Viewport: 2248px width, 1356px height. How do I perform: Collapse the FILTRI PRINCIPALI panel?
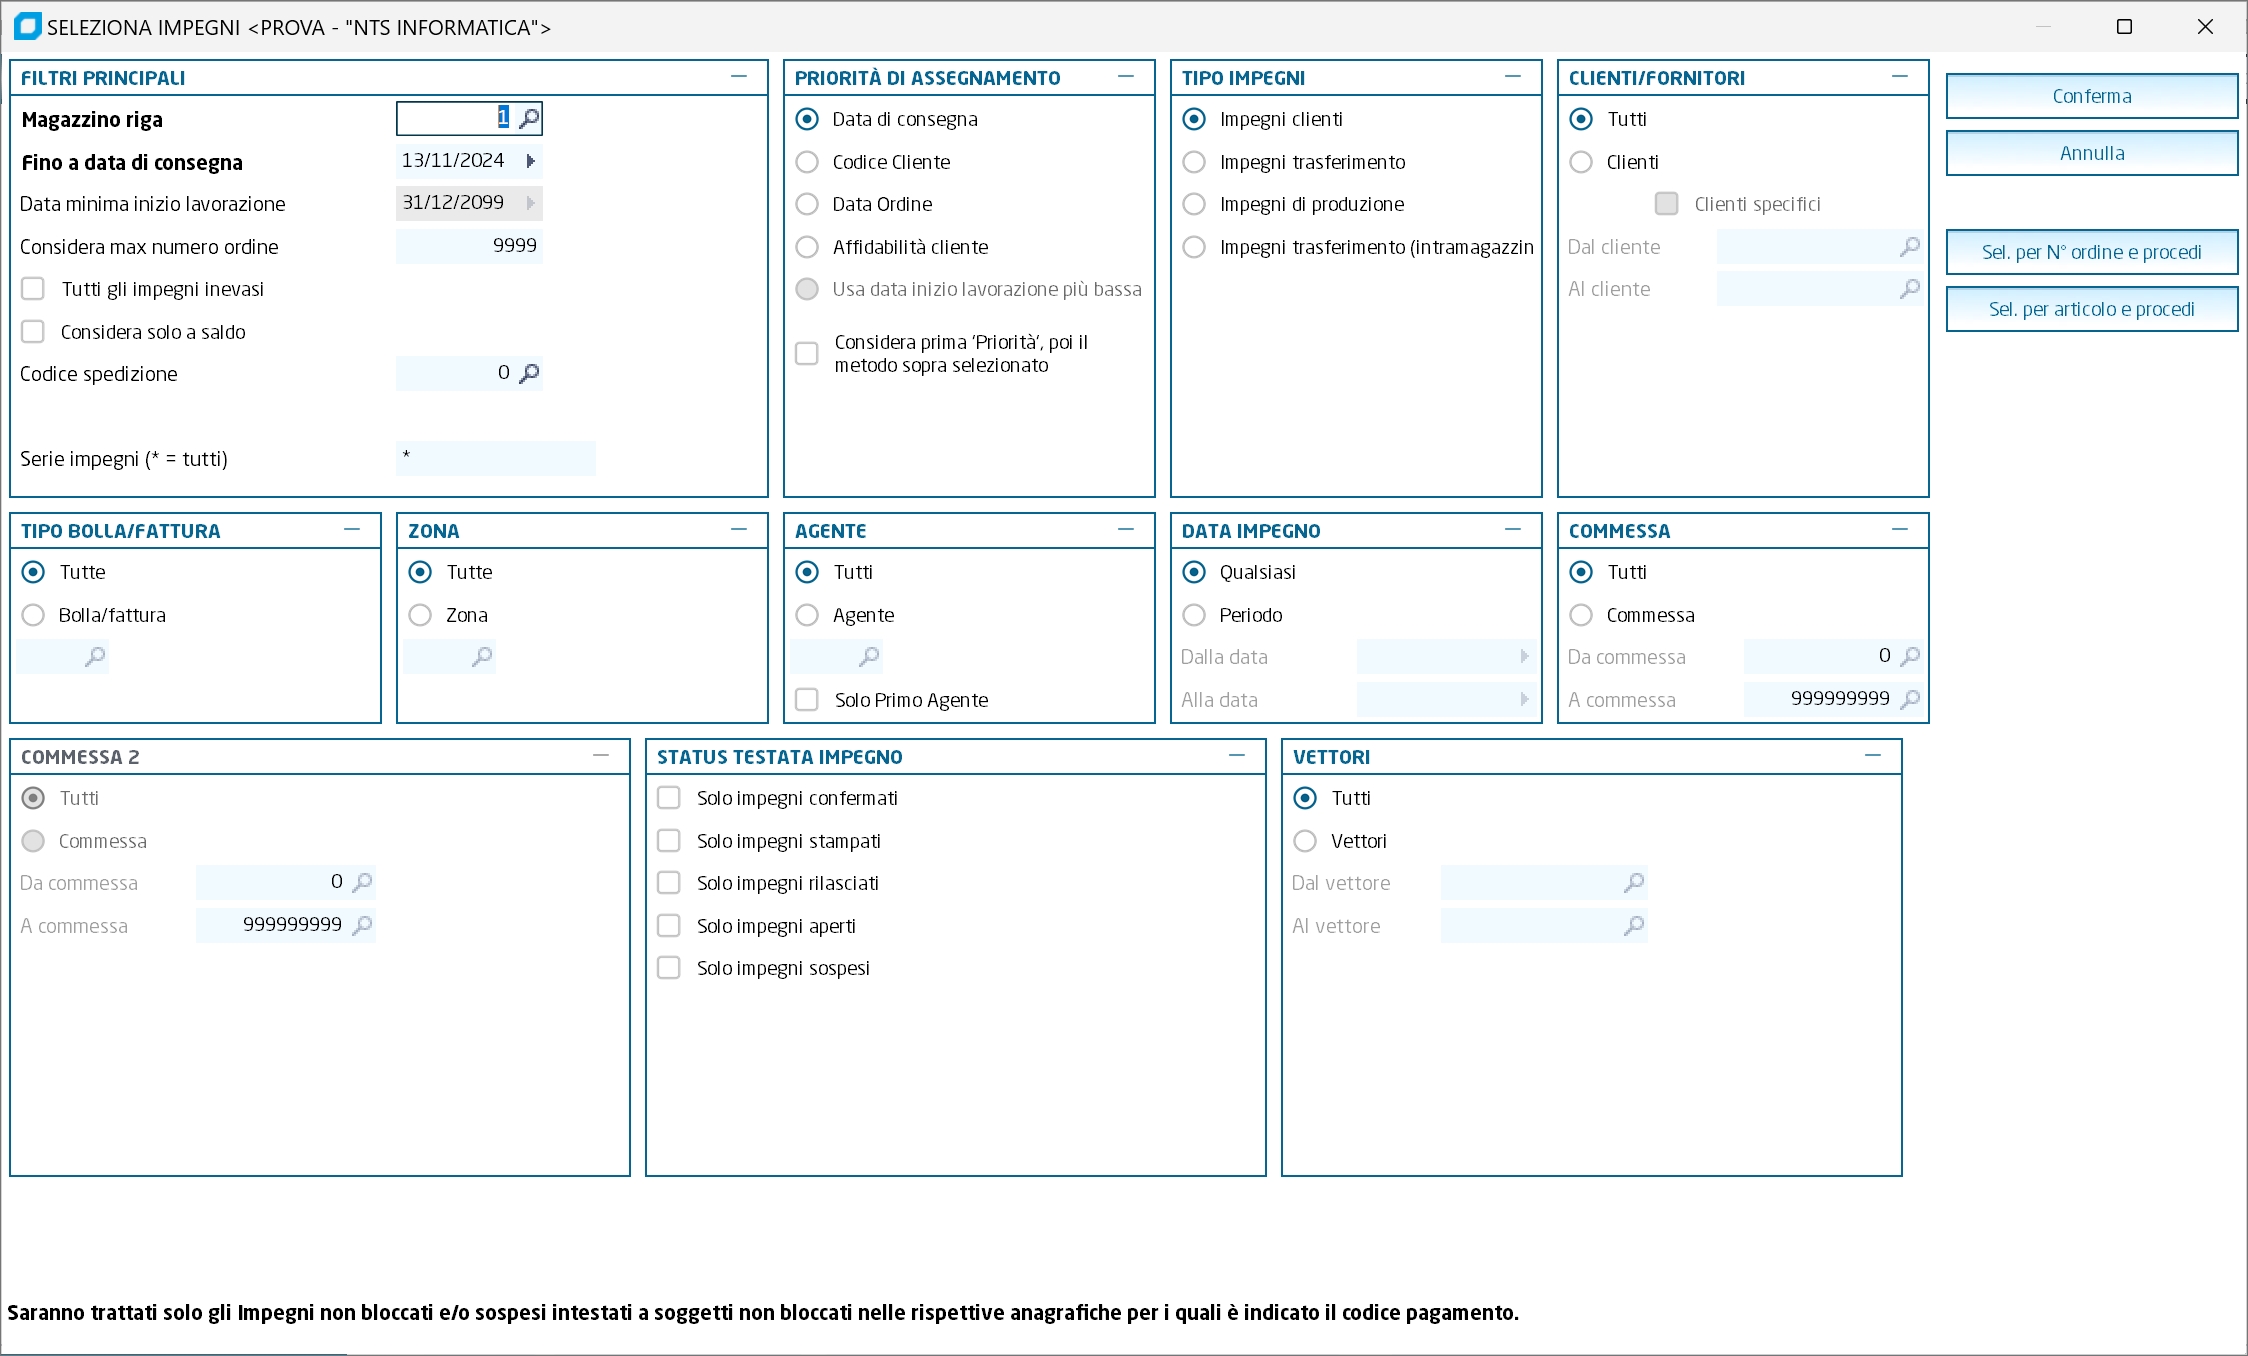point(739,77)
